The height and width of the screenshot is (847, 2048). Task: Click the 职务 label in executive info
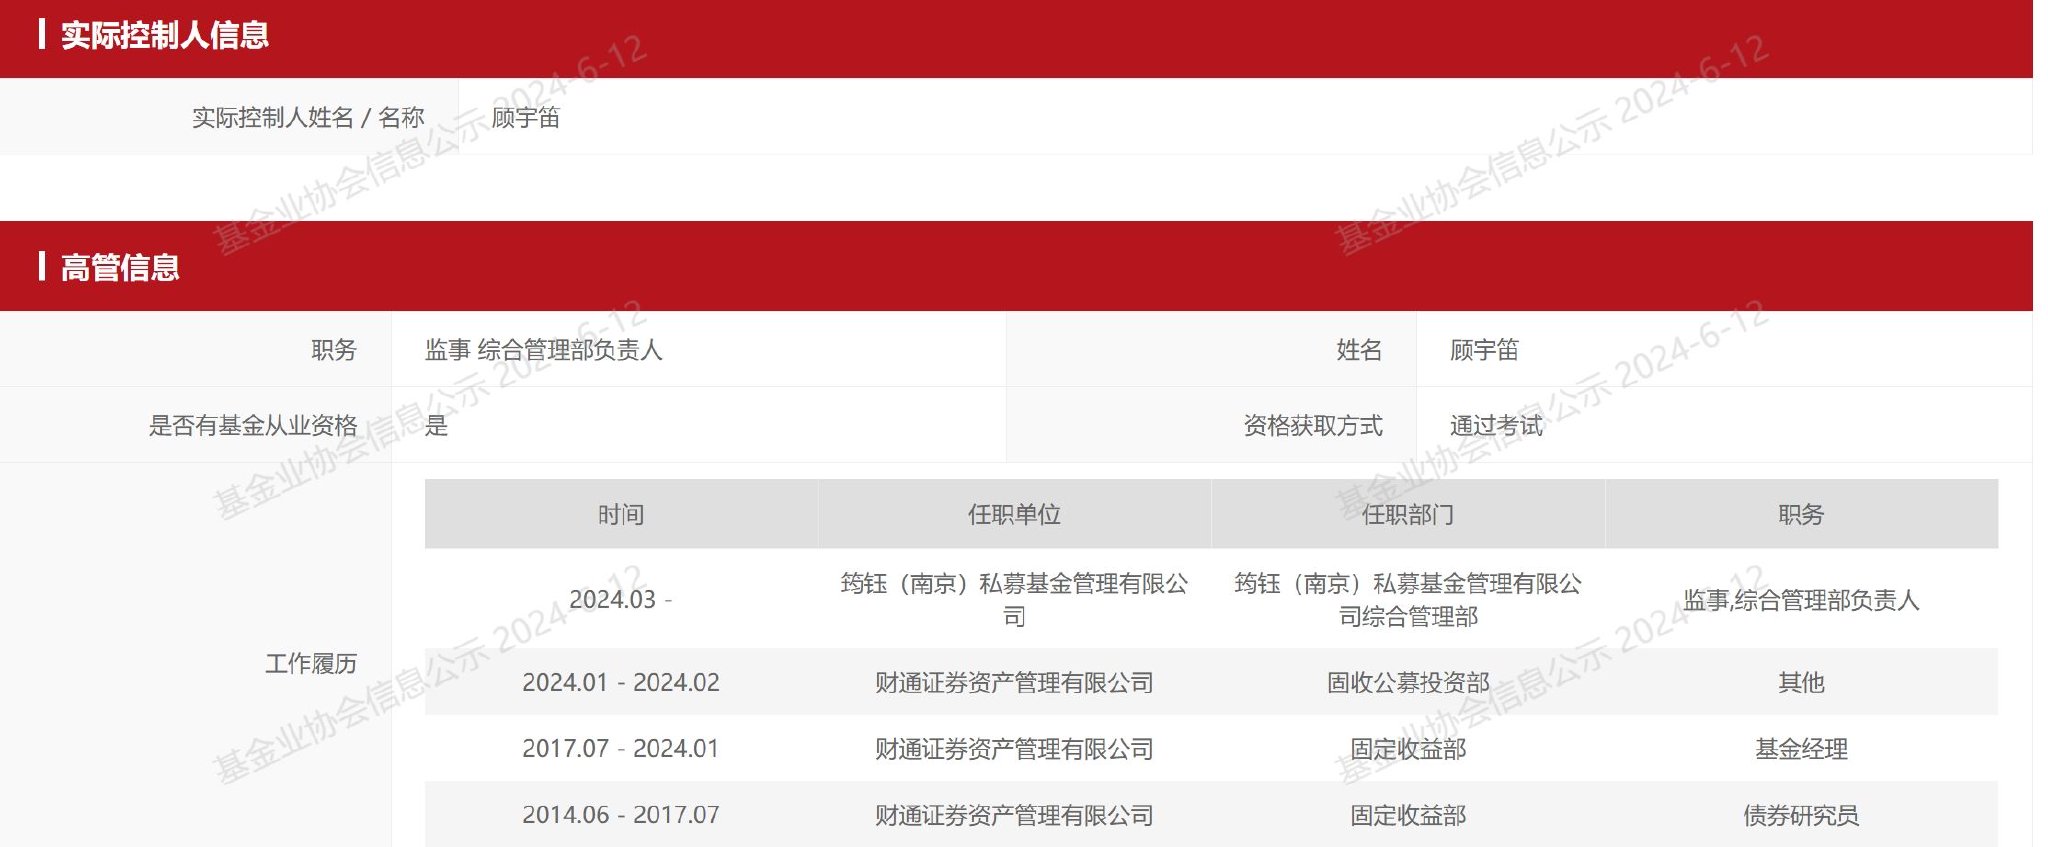[x=334, y=350]
